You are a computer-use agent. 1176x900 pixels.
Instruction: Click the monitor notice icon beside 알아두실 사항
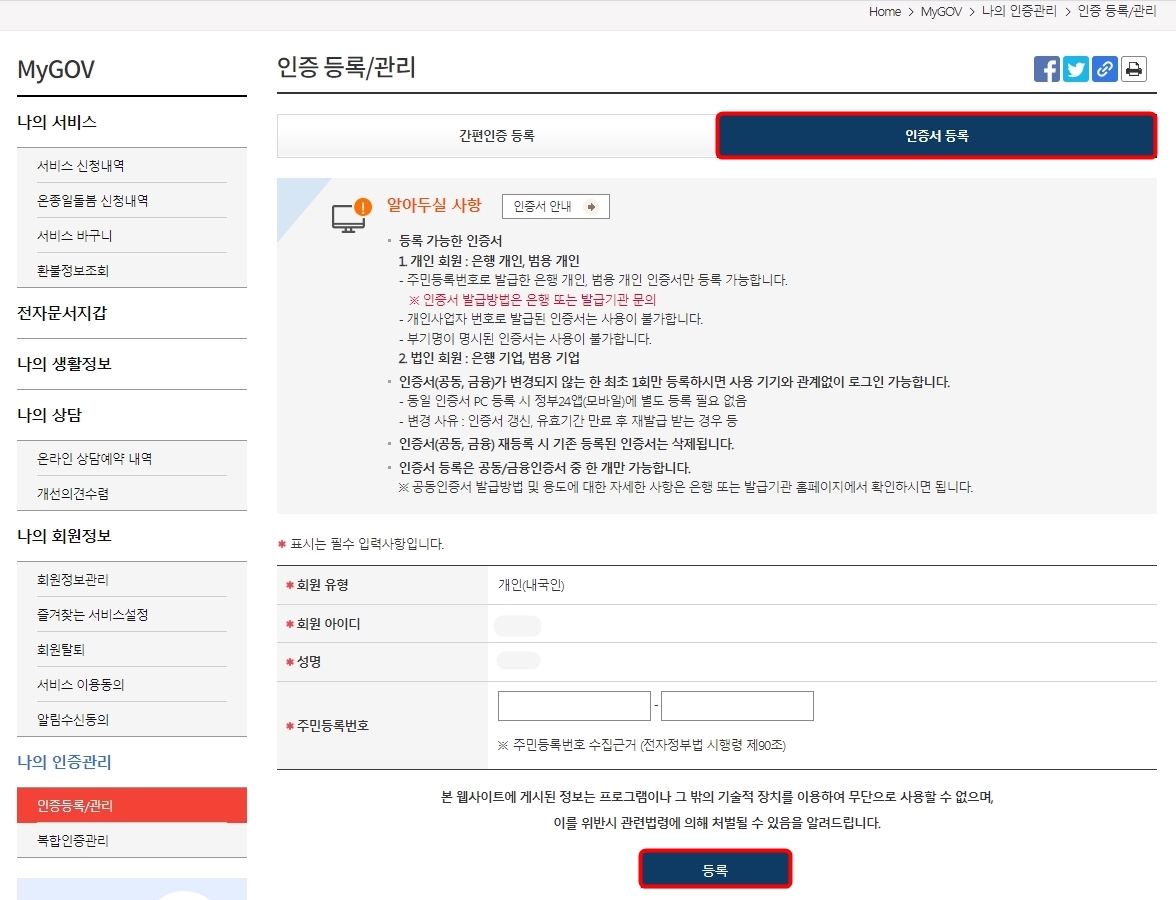pyautogui.click(x=346, y=210)
